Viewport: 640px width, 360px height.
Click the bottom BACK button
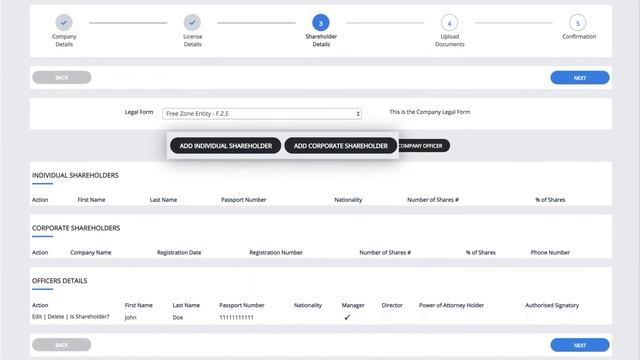click(62, 345)
